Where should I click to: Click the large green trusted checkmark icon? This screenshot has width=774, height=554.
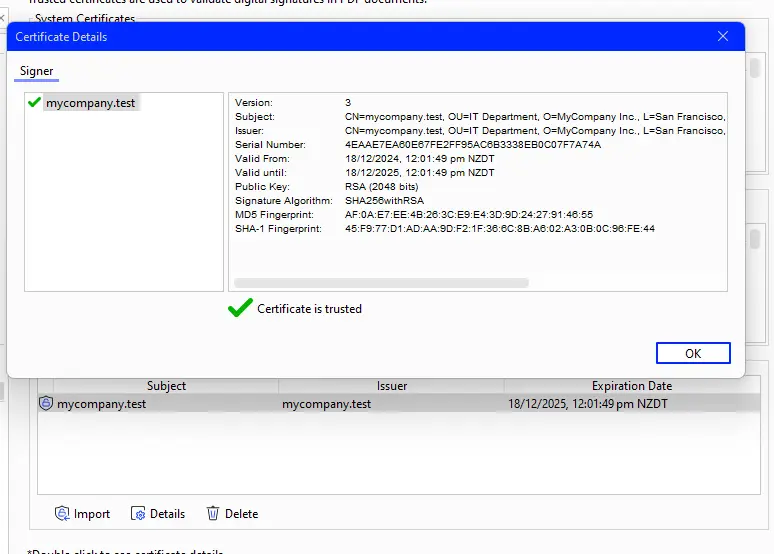(x=240, y=308)
